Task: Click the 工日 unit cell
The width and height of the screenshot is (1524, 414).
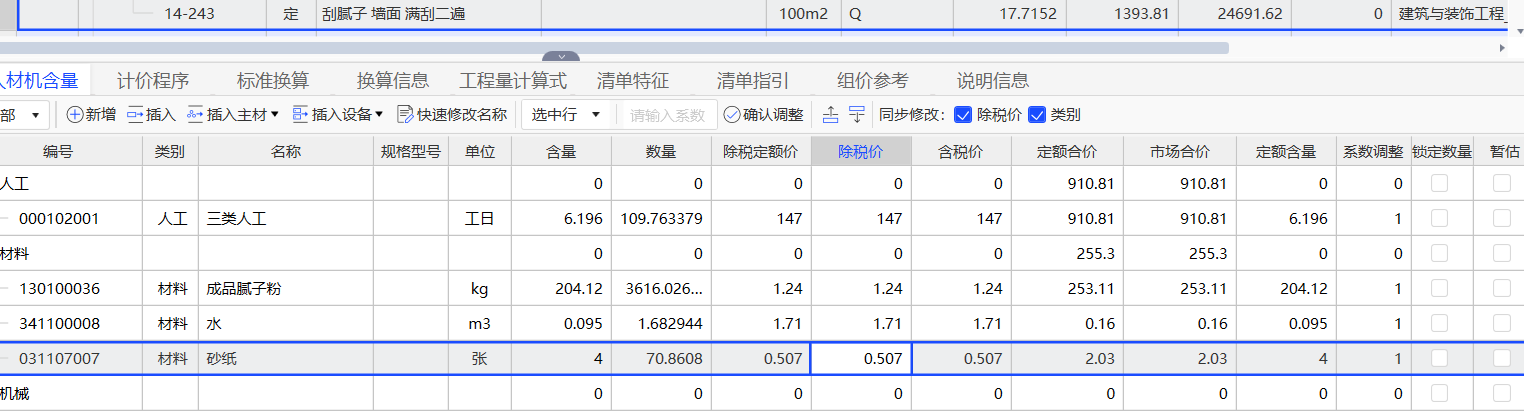Action: tap(480, 218)
